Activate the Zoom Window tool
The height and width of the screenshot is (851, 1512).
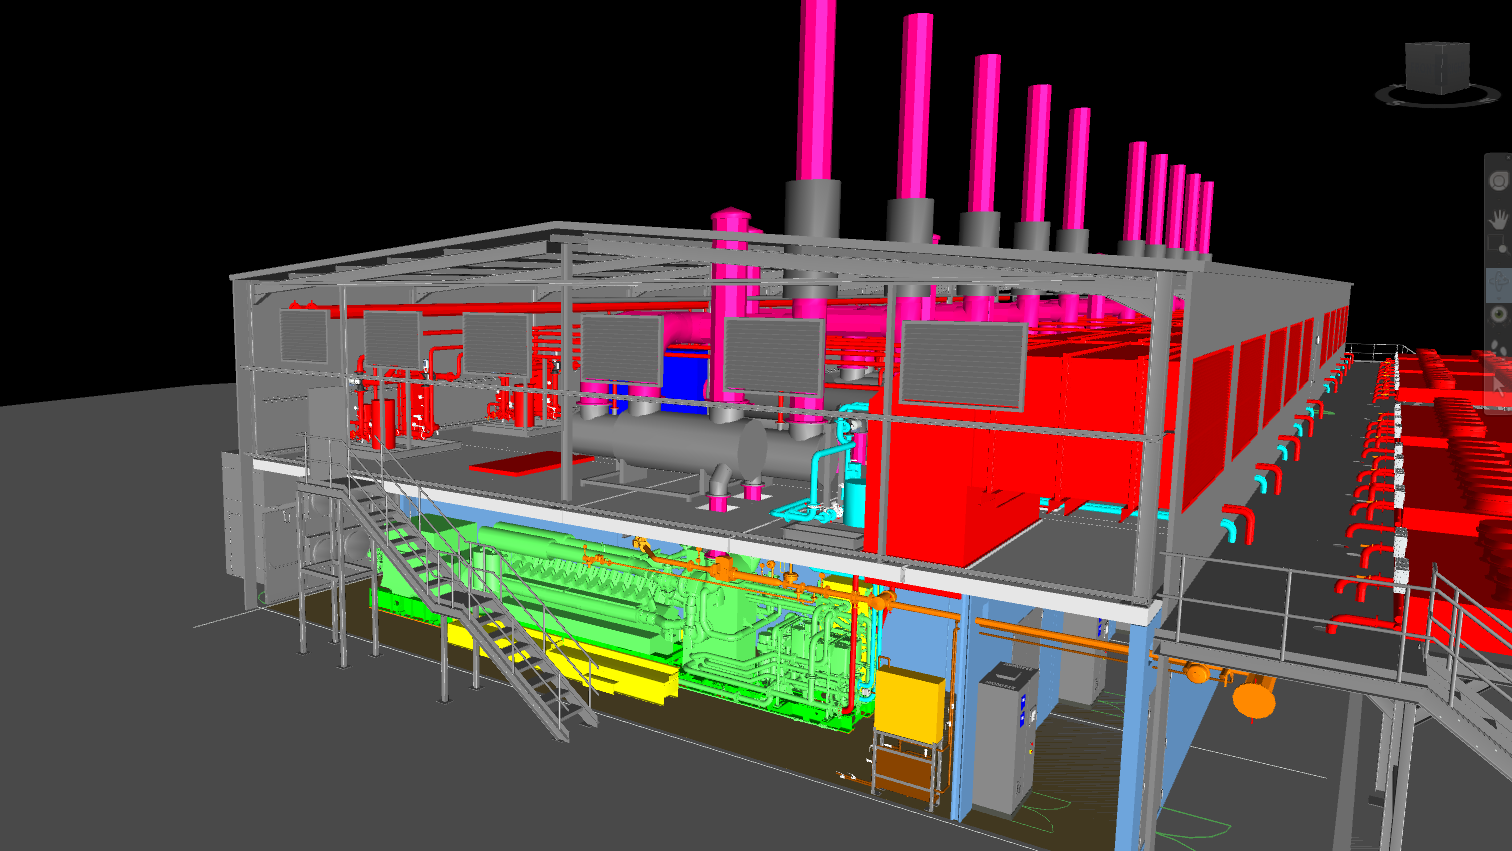1498,245
